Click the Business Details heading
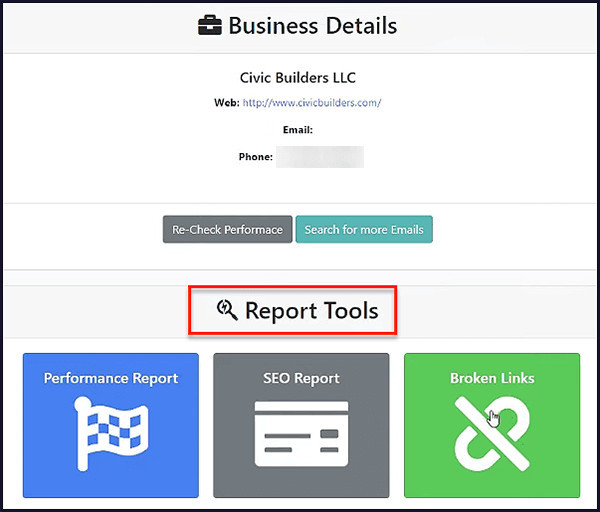Image resolution: width=600 pixels, height=512 pixels. pos(313,26)
